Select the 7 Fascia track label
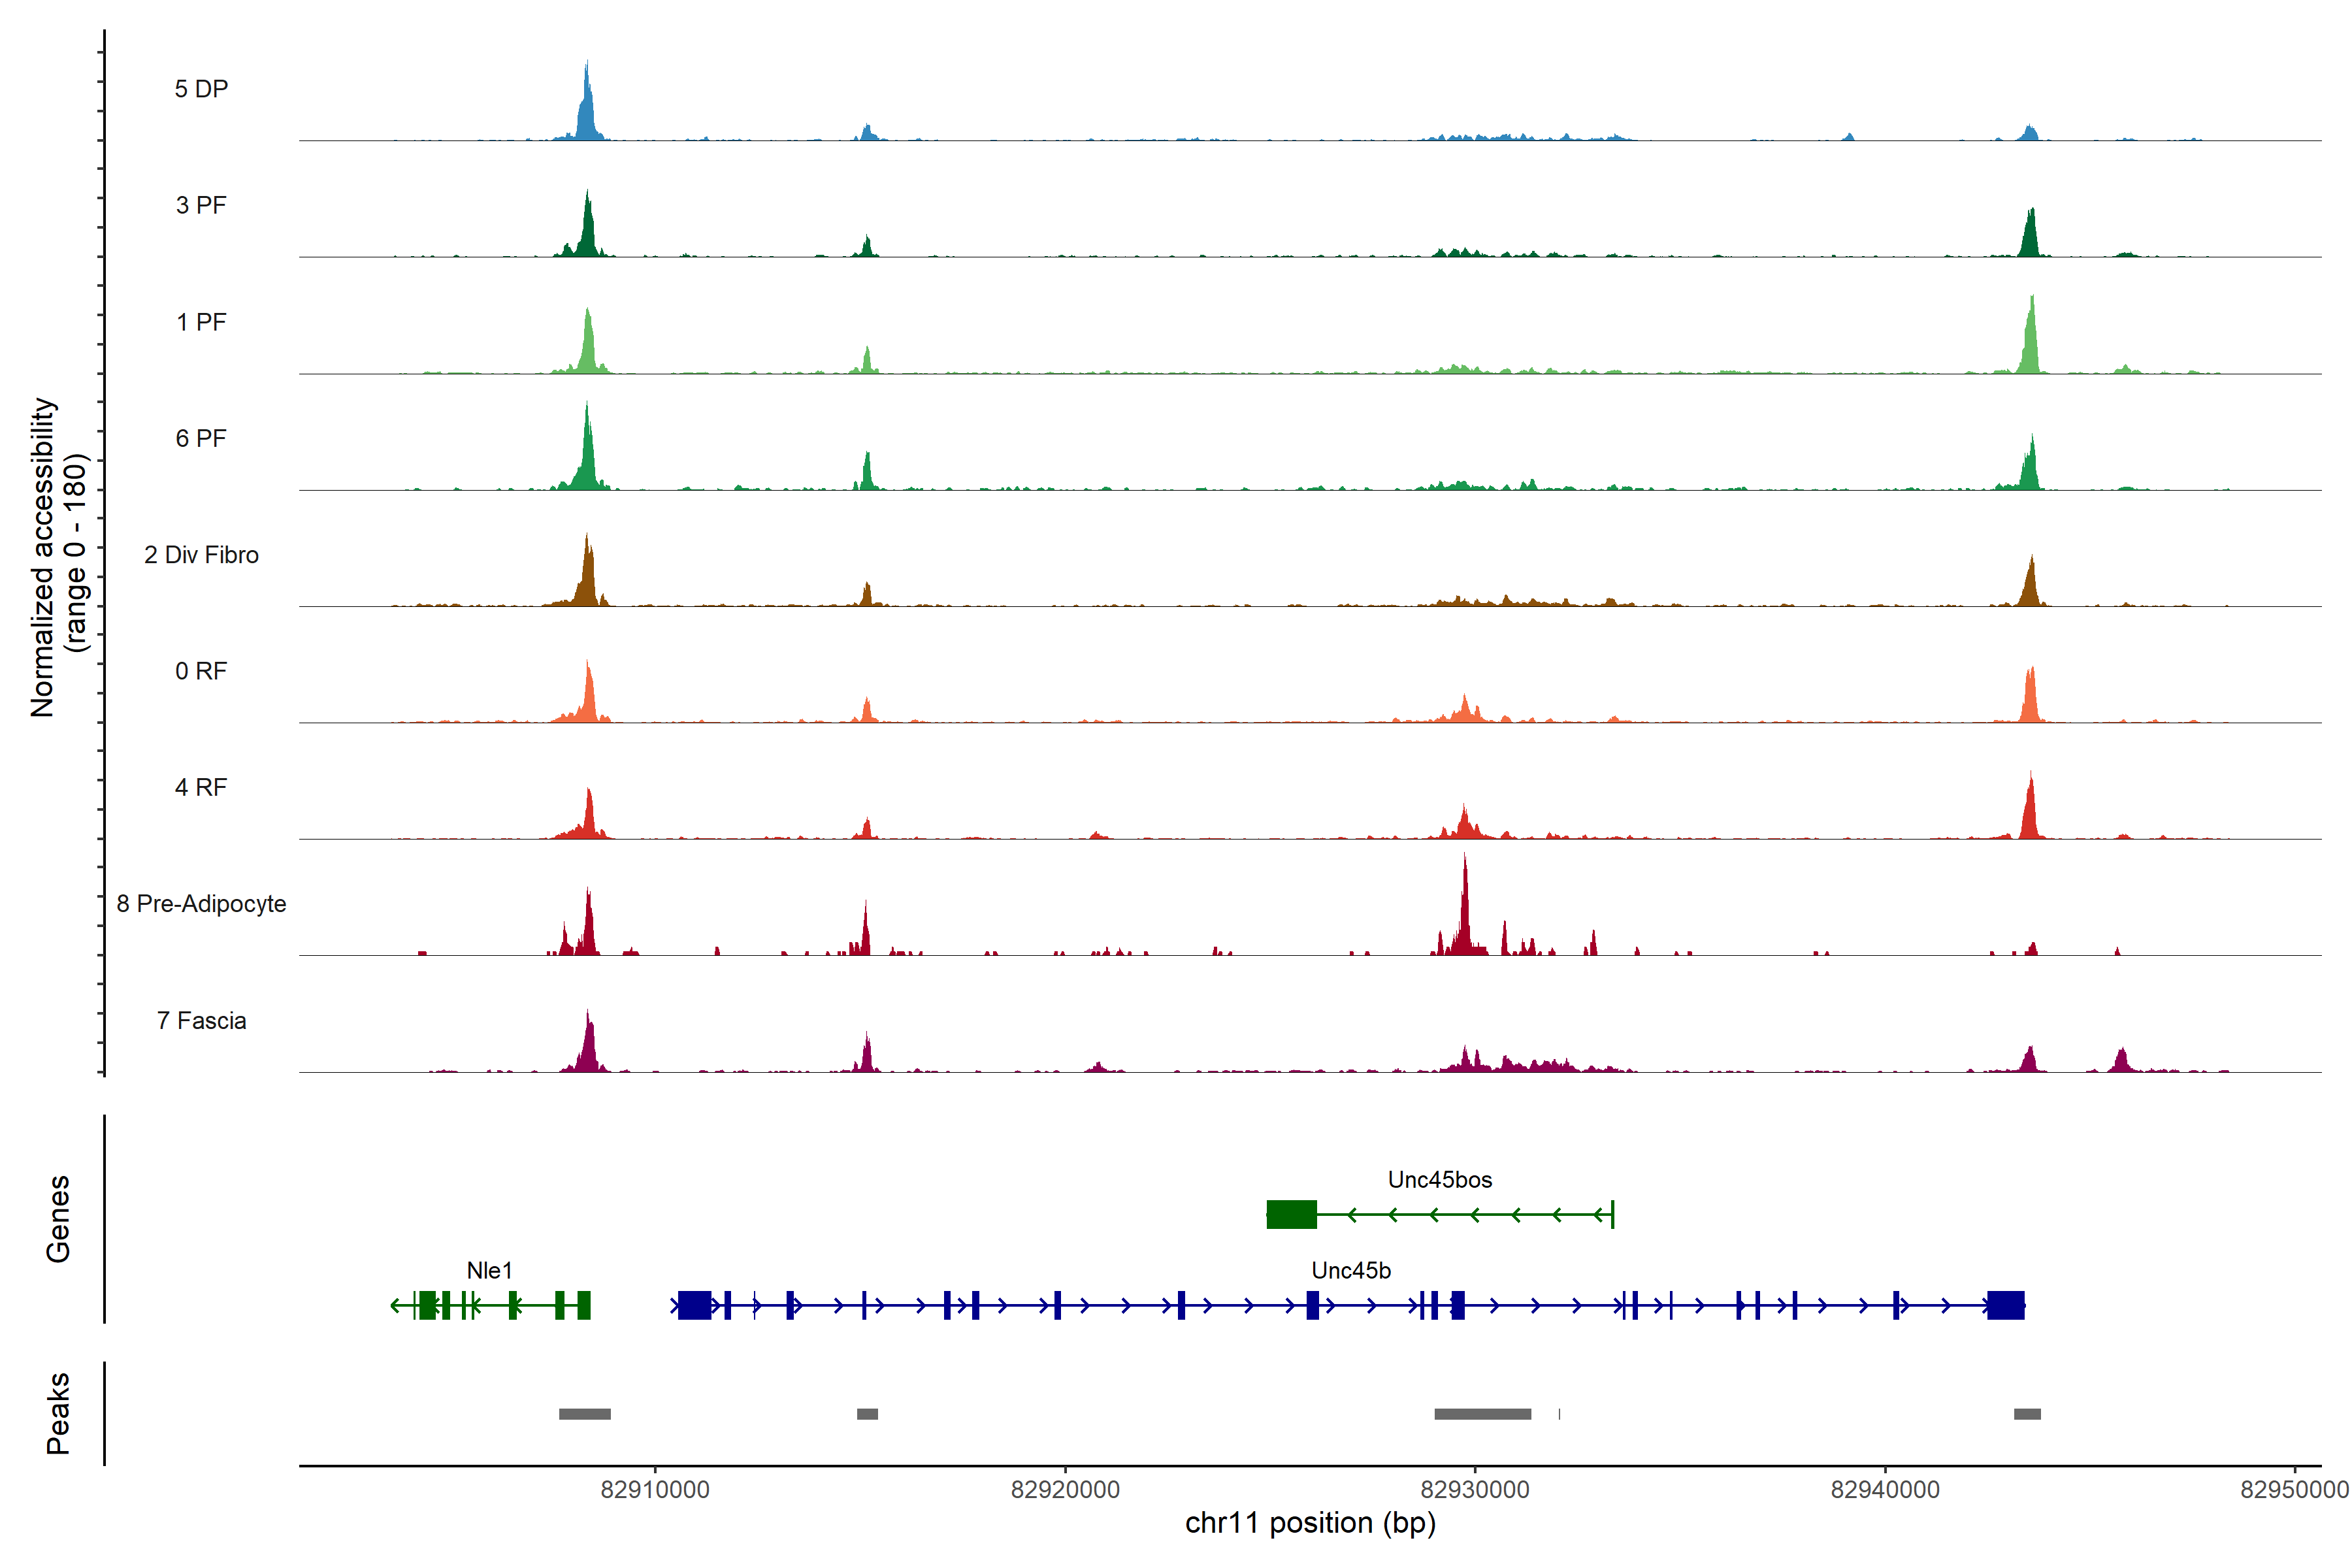The image size is (2352, 1568). 201,1021
